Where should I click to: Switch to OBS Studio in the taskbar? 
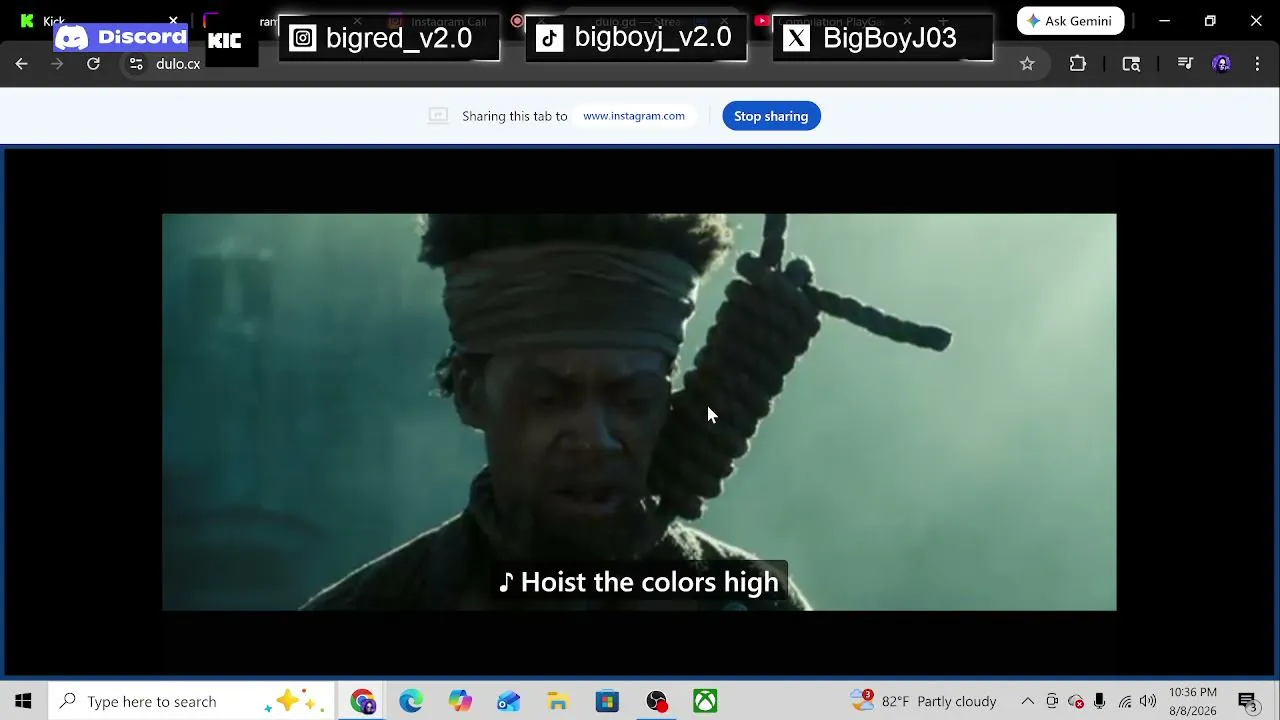(656, 701)
